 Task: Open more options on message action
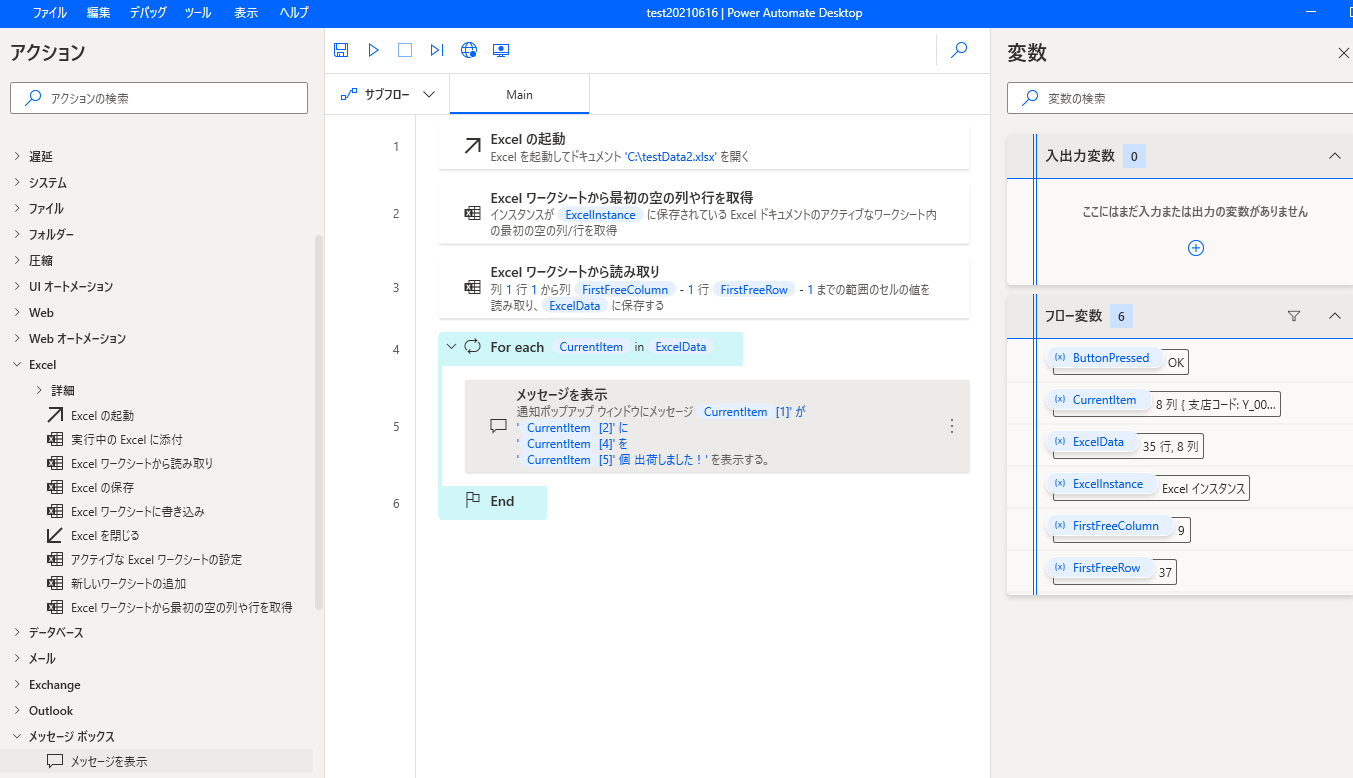pyautogui.click(x=951, y=426)
